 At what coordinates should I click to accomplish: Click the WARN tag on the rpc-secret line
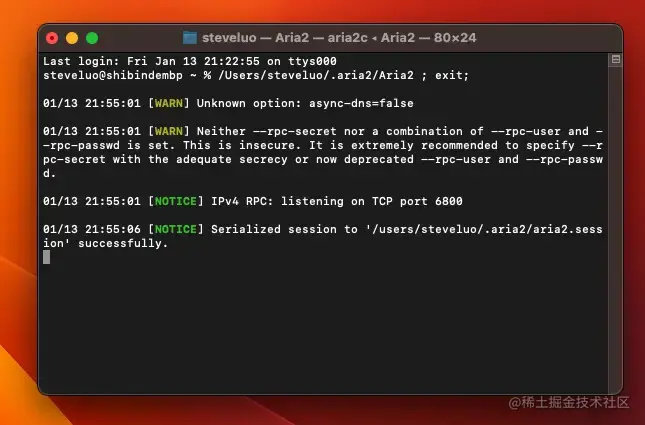[169, 131]
